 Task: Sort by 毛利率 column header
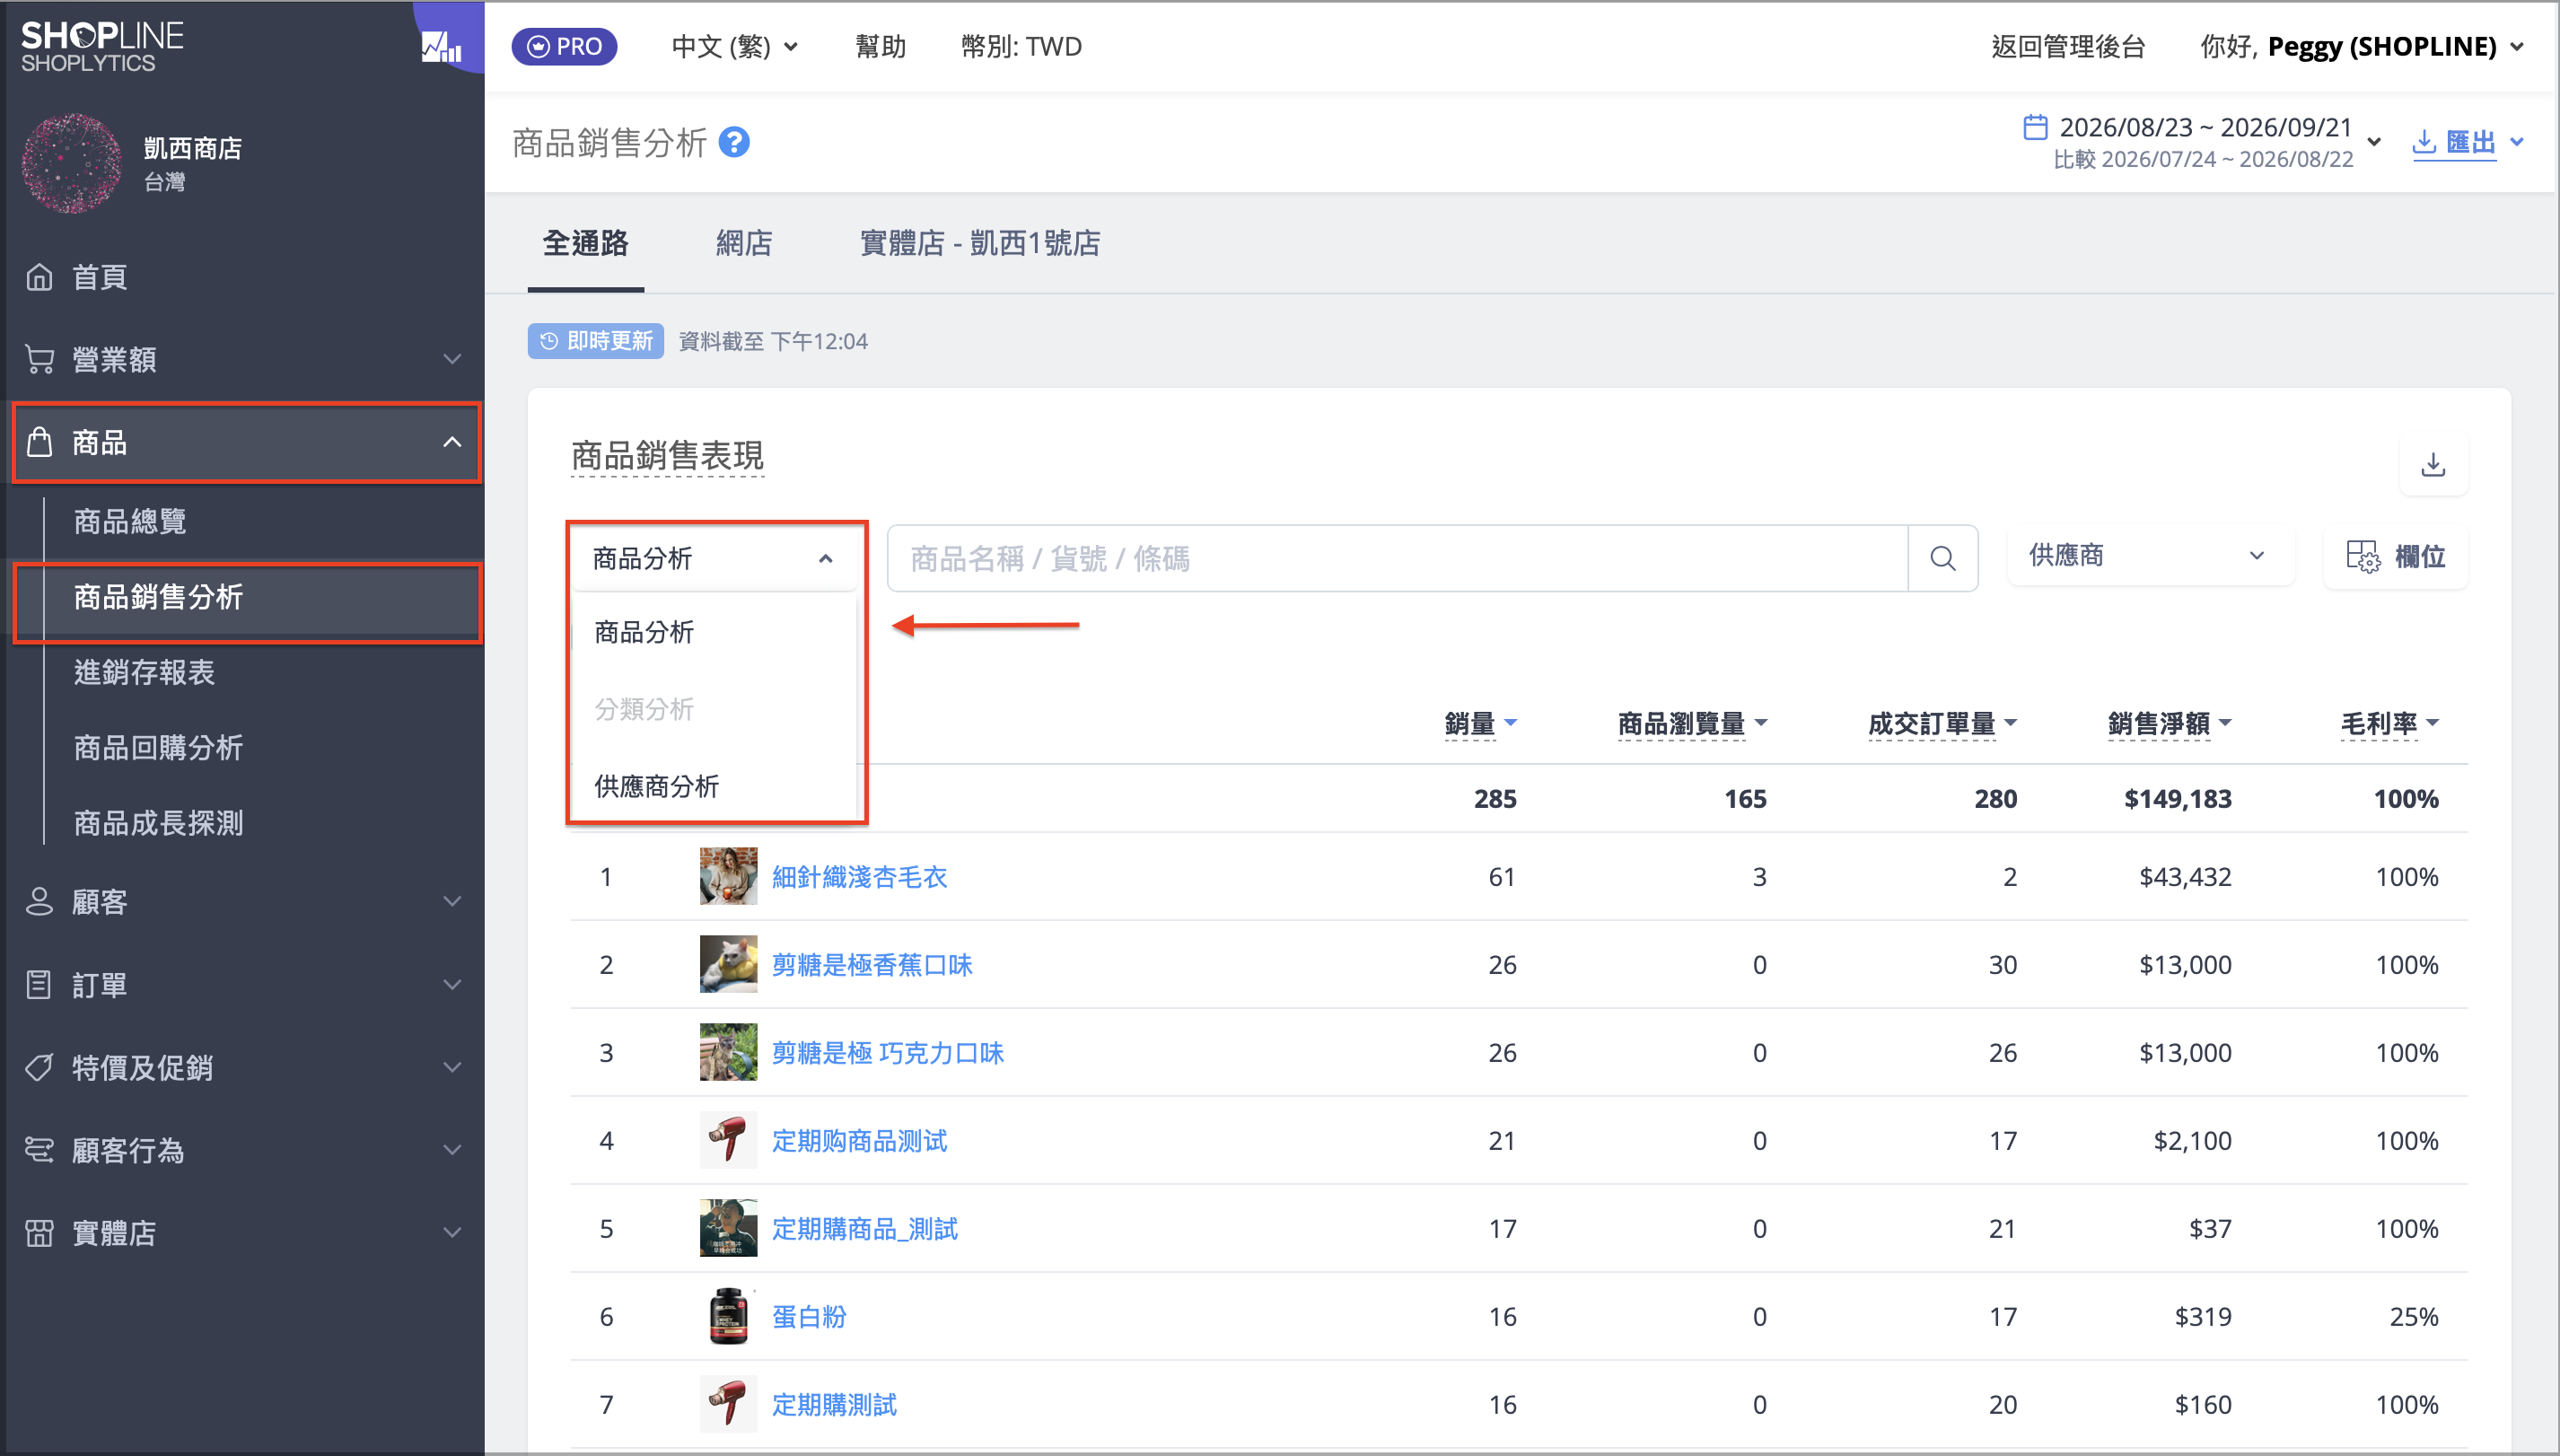point(2389,723)
